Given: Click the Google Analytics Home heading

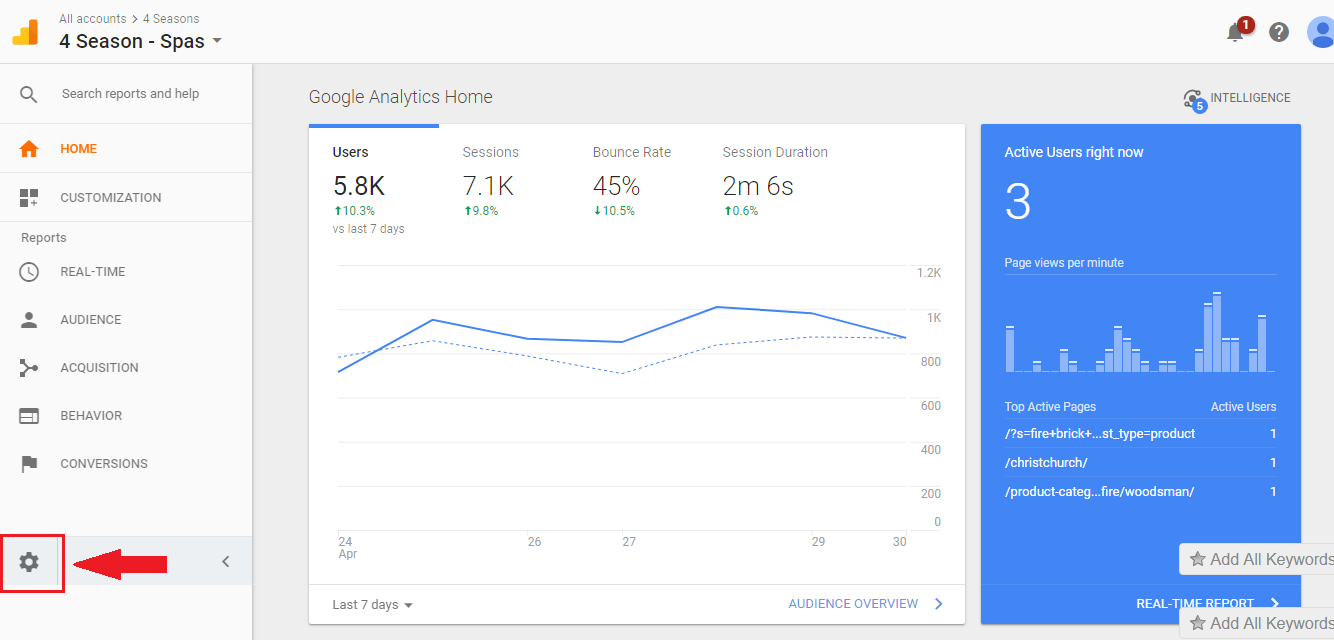Looking at the screenshot, I should coord(401,97).
